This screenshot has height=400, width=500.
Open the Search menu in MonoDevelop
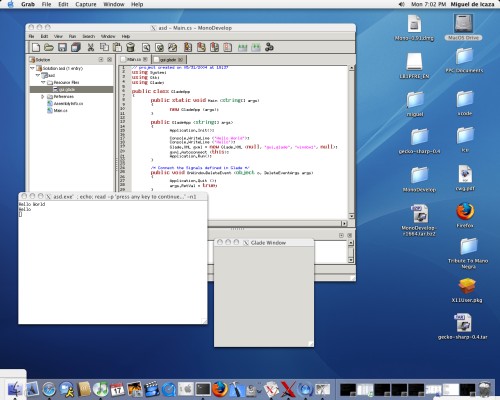pos(89,36)
